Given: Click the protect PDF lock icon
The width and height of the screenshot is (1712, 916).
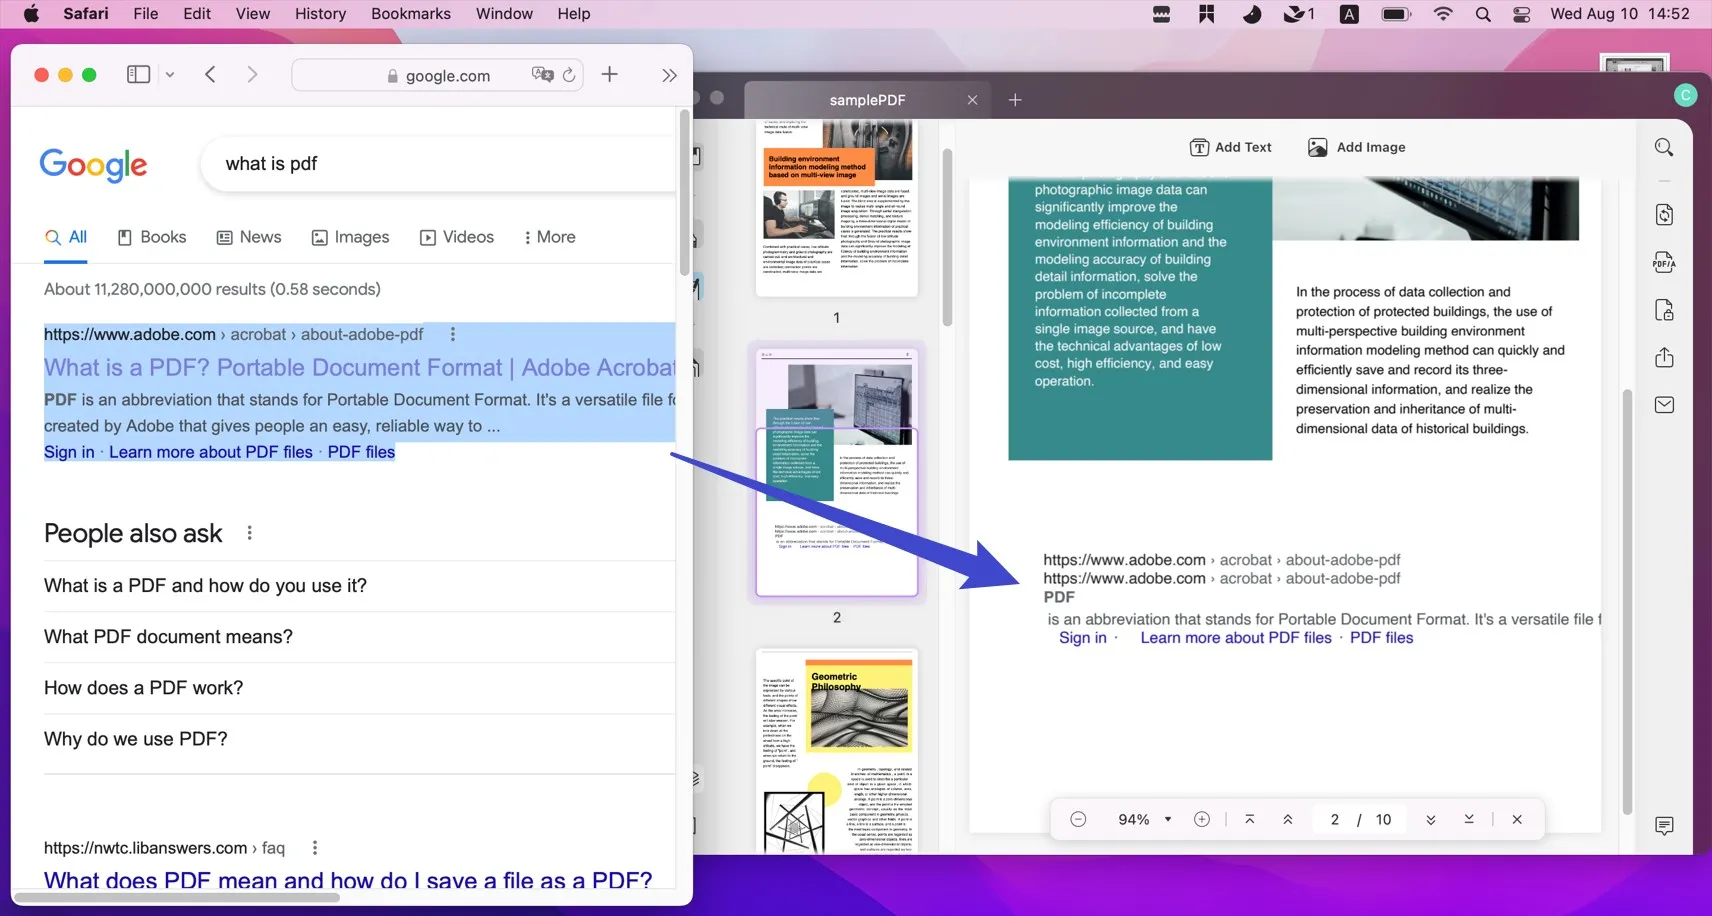Looking at the screenshot, I should point(1664,310).
